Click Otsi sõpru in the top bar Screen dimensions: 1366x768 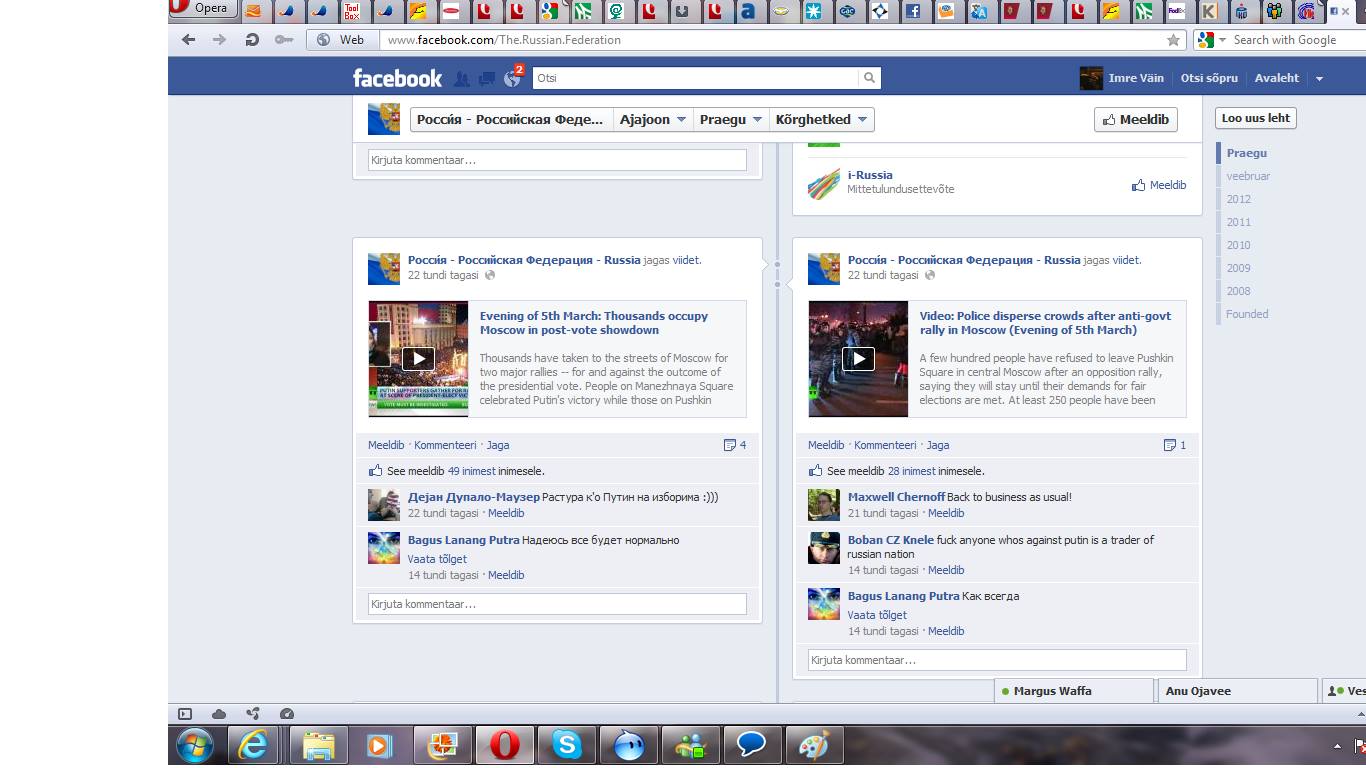tap(1209, 78)
